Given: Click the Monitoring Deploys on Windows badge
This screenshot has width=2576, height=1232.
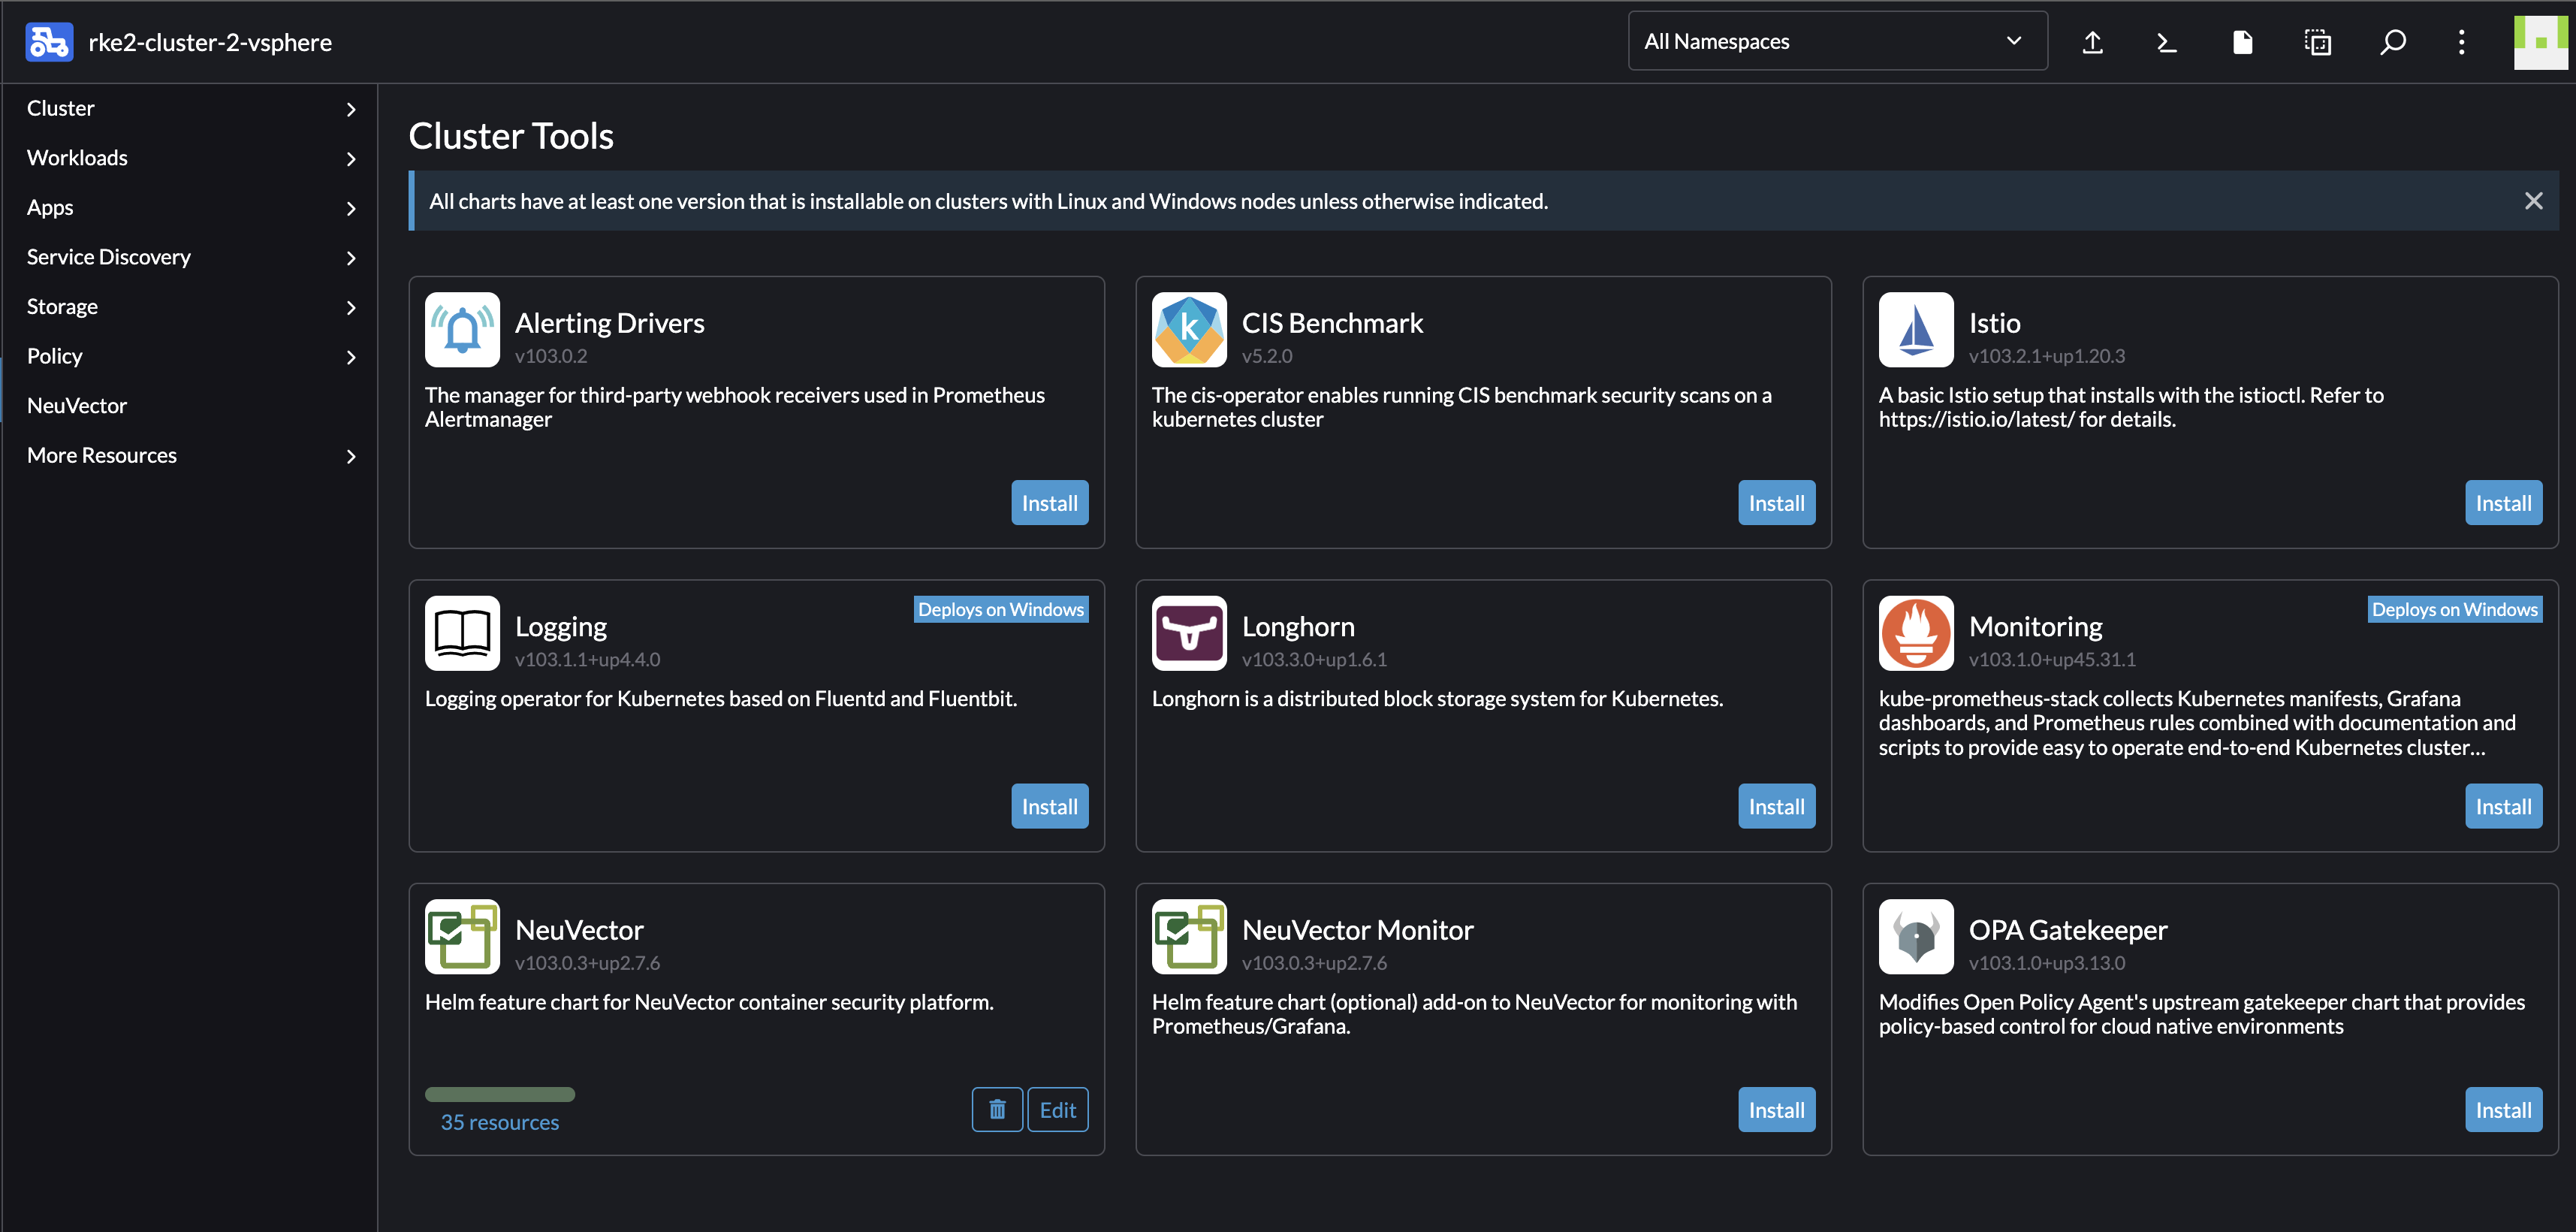Looking at the screenshot, I should (2455, 609).
